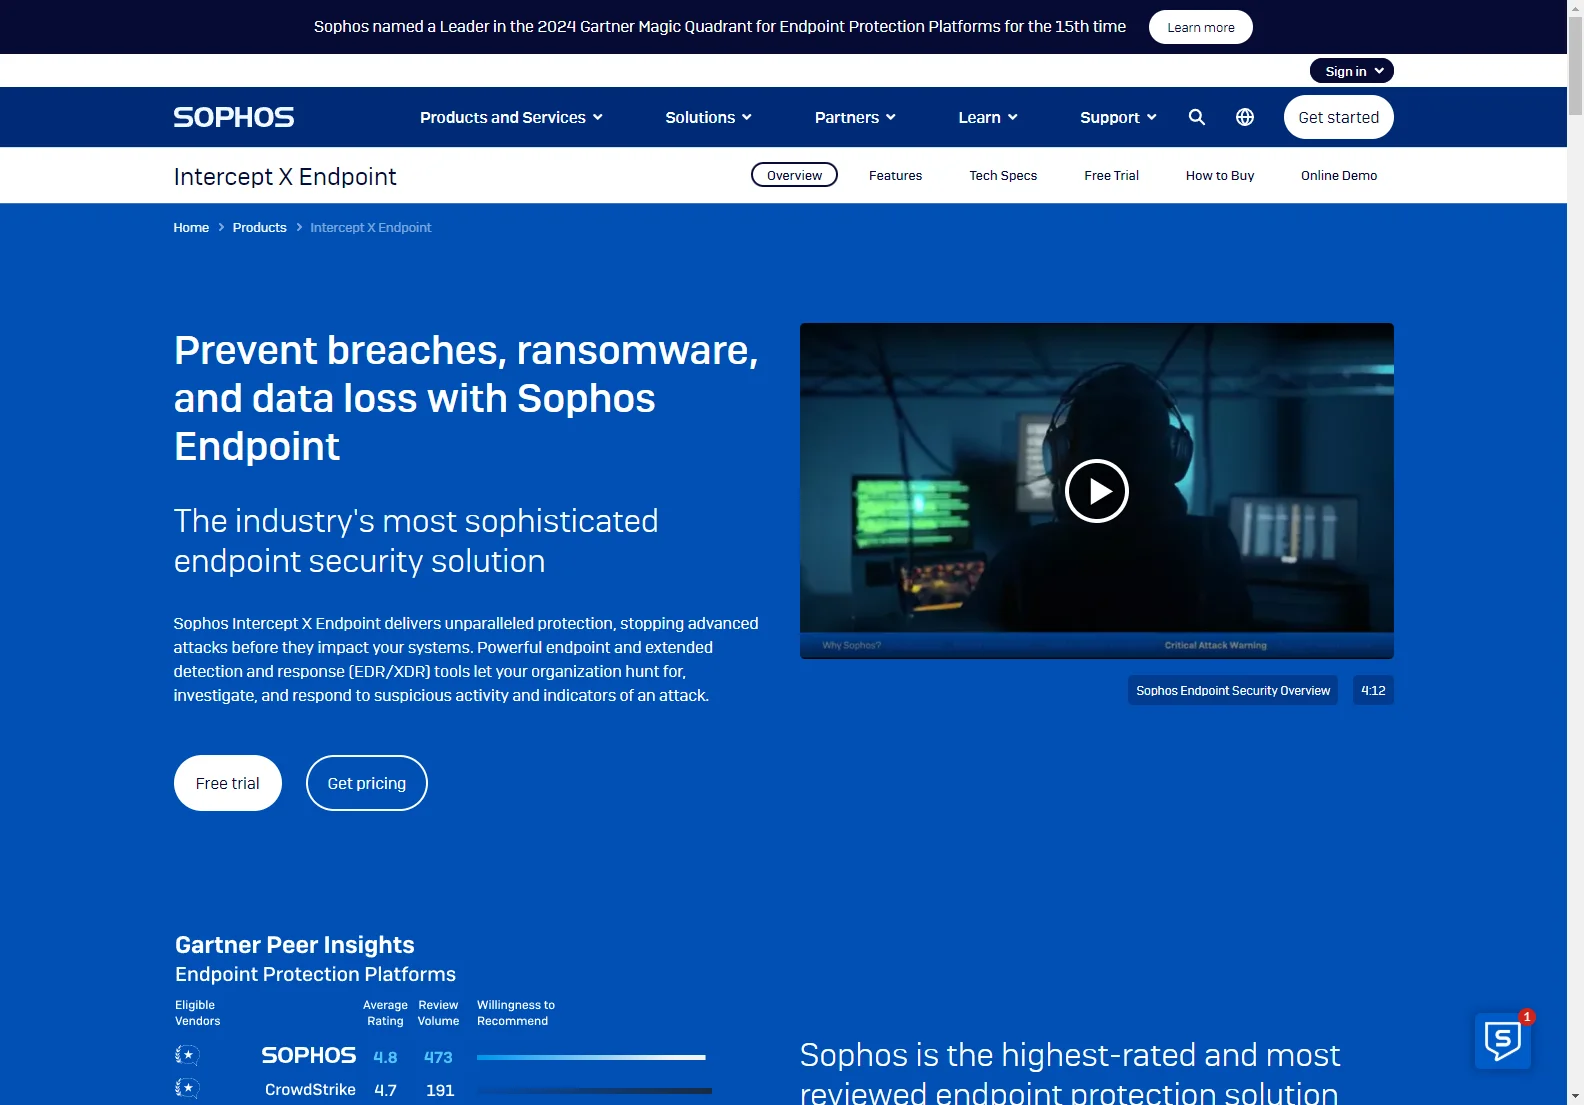Click the Gartner badge icon beside CrowdStrike row

click(187, 1088)
